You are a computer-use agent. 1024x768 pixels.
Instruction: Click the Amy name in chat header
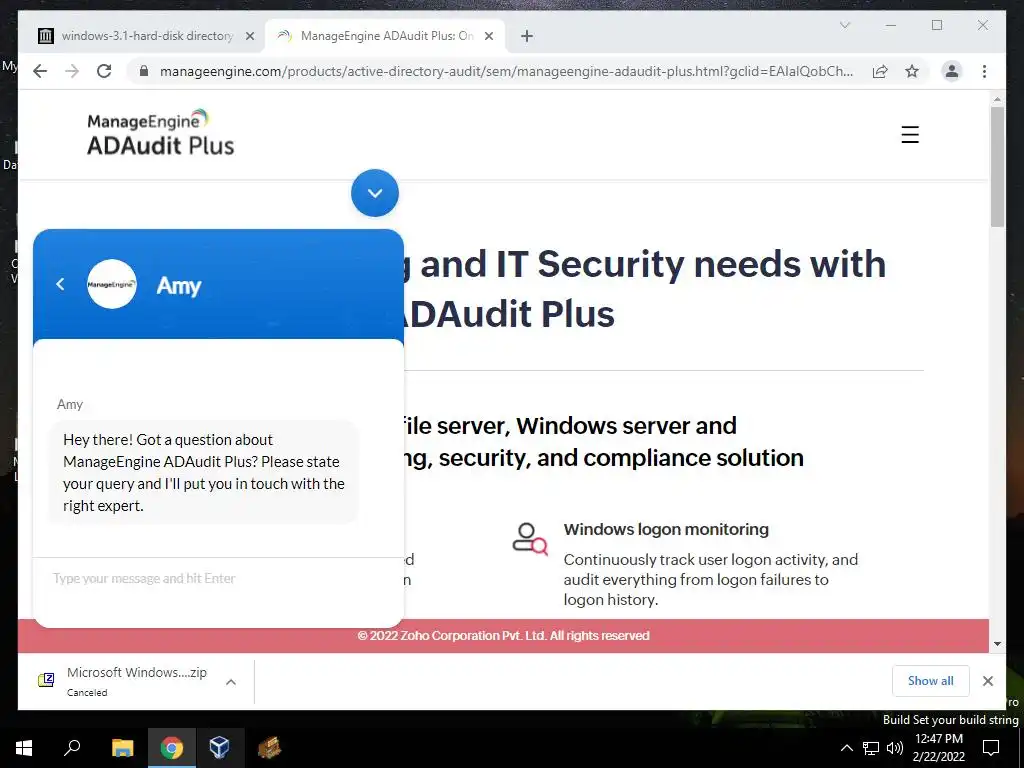coord(179,285)
